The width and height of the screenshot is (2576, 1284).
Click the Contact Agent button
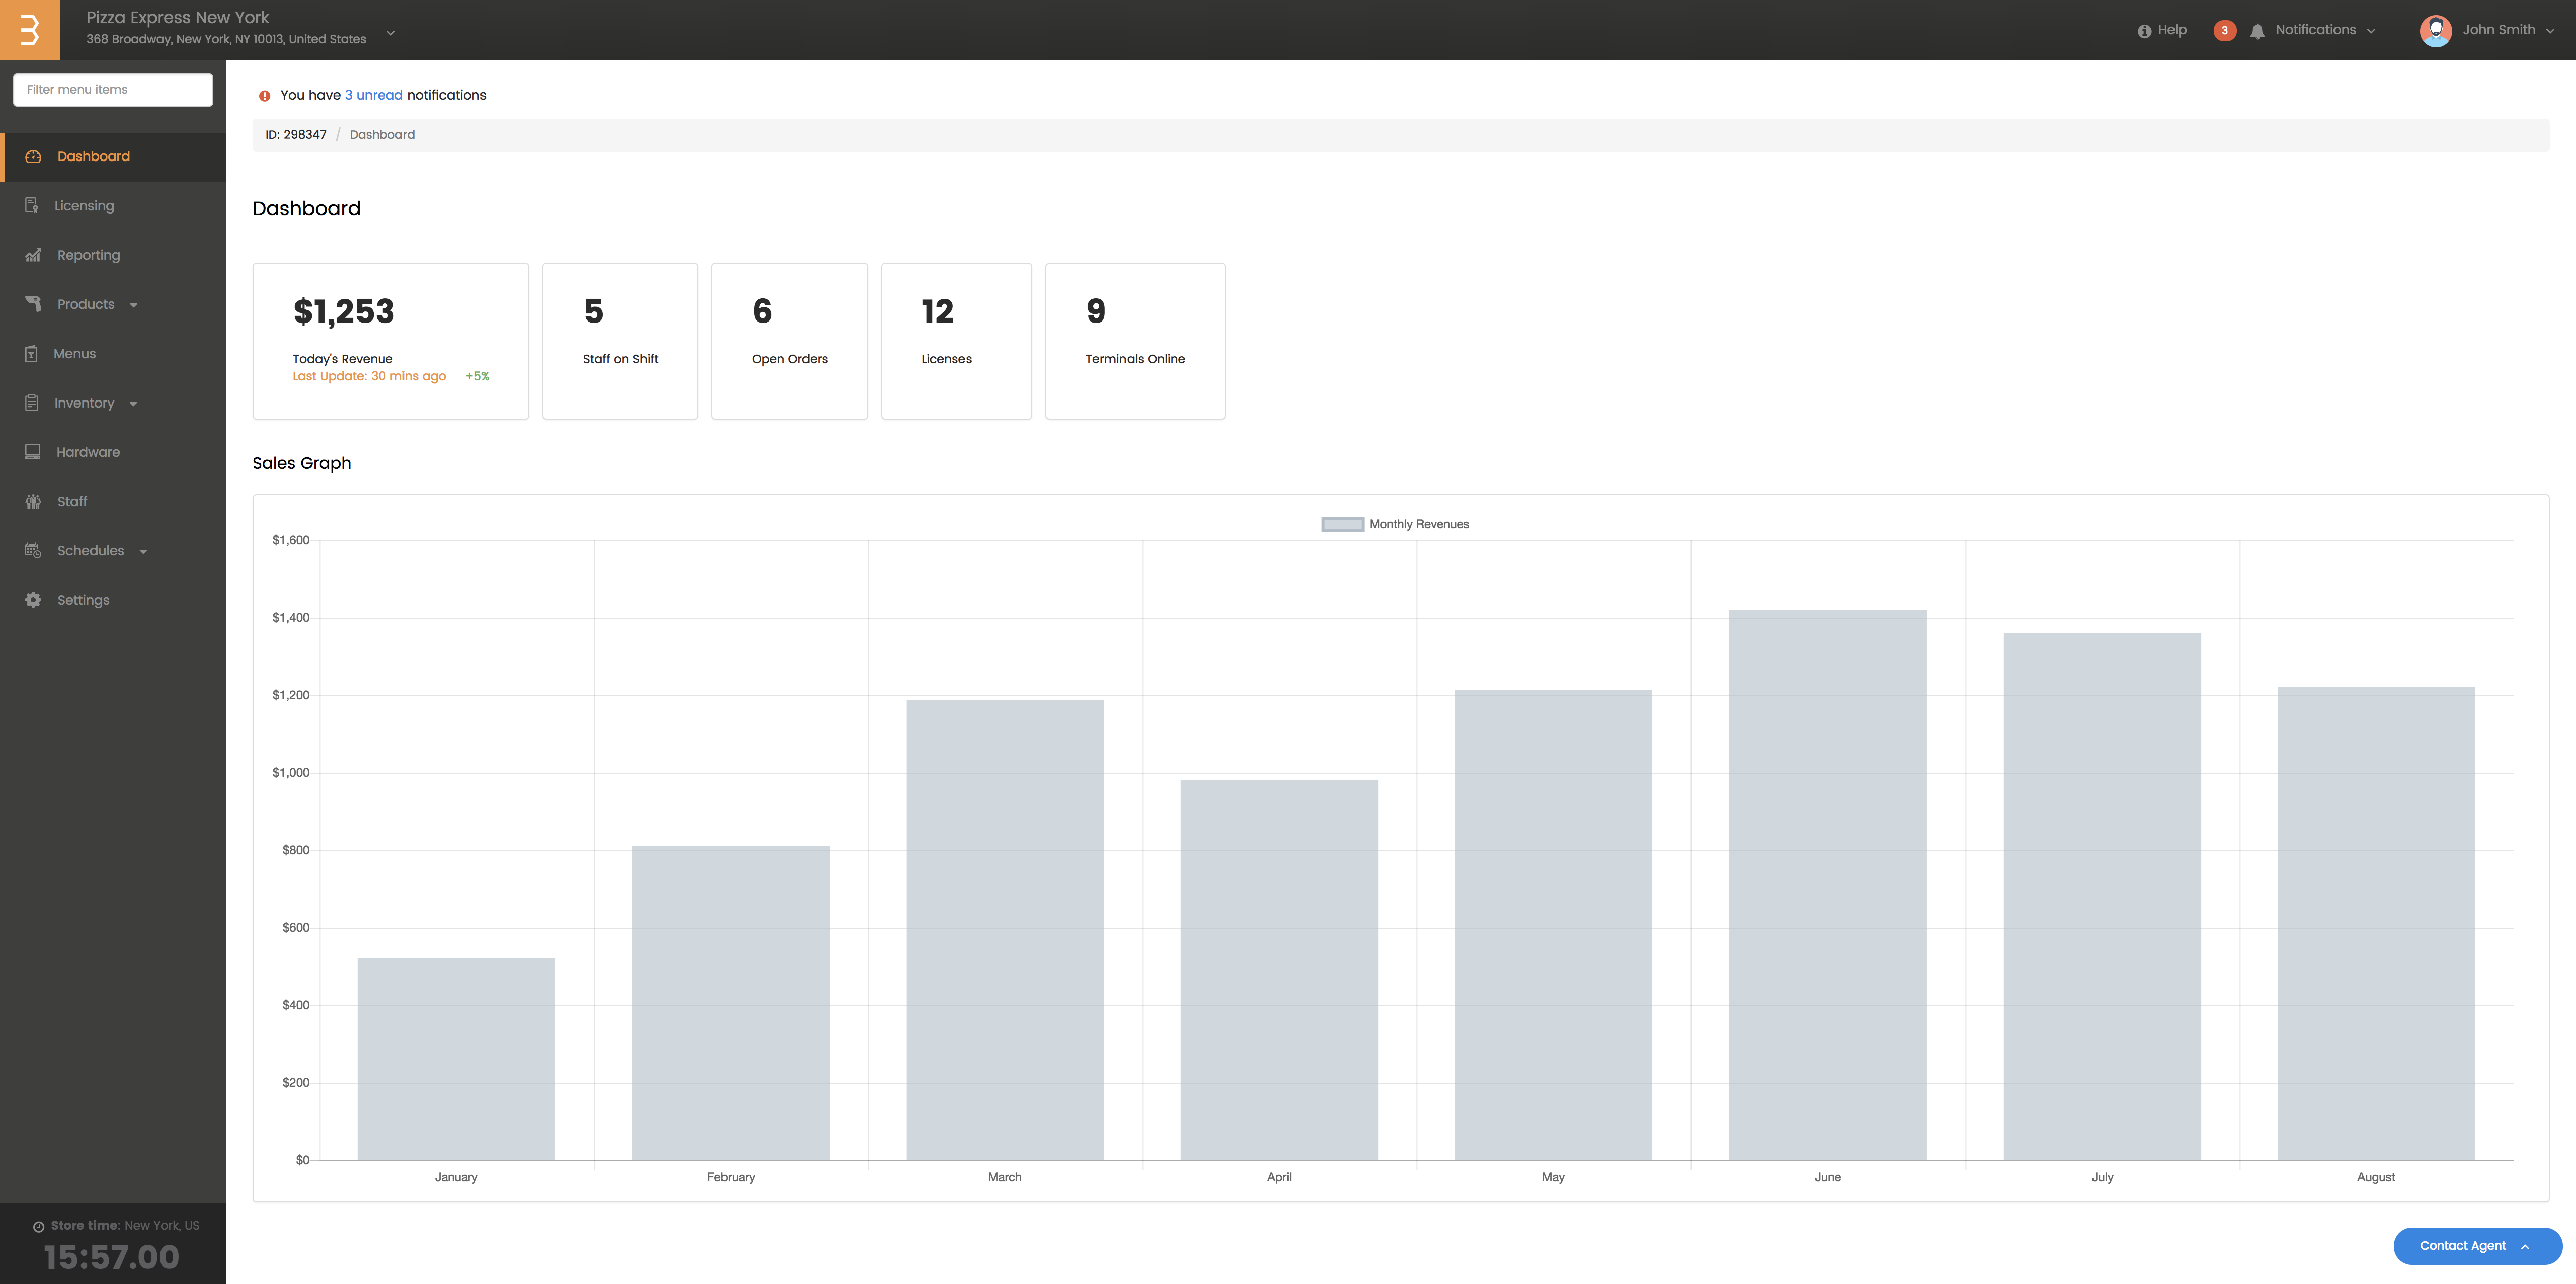[2477, 1246]
